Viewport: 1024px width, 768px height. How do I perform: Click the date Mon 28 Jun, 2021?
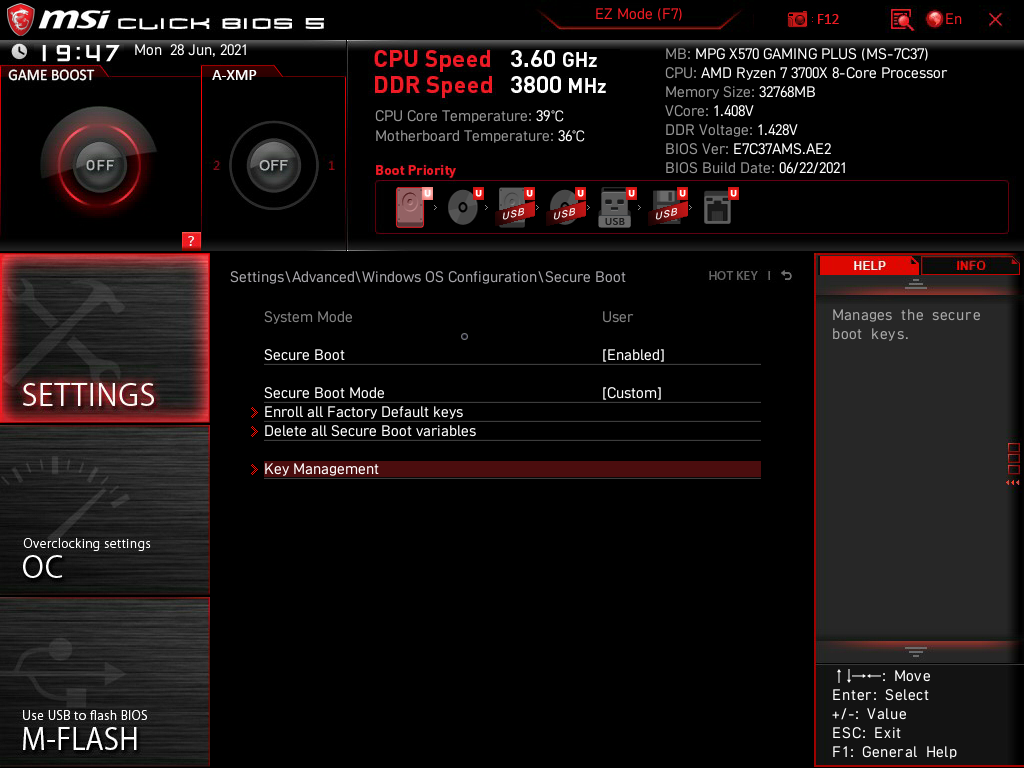(x=191, y=50)
